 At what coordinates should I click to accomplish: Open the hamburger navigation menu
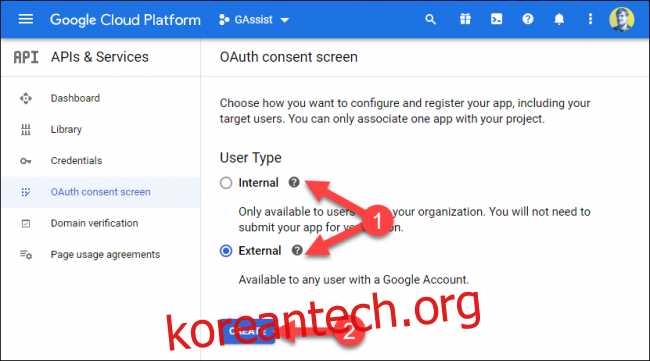(x=26, y=19)
